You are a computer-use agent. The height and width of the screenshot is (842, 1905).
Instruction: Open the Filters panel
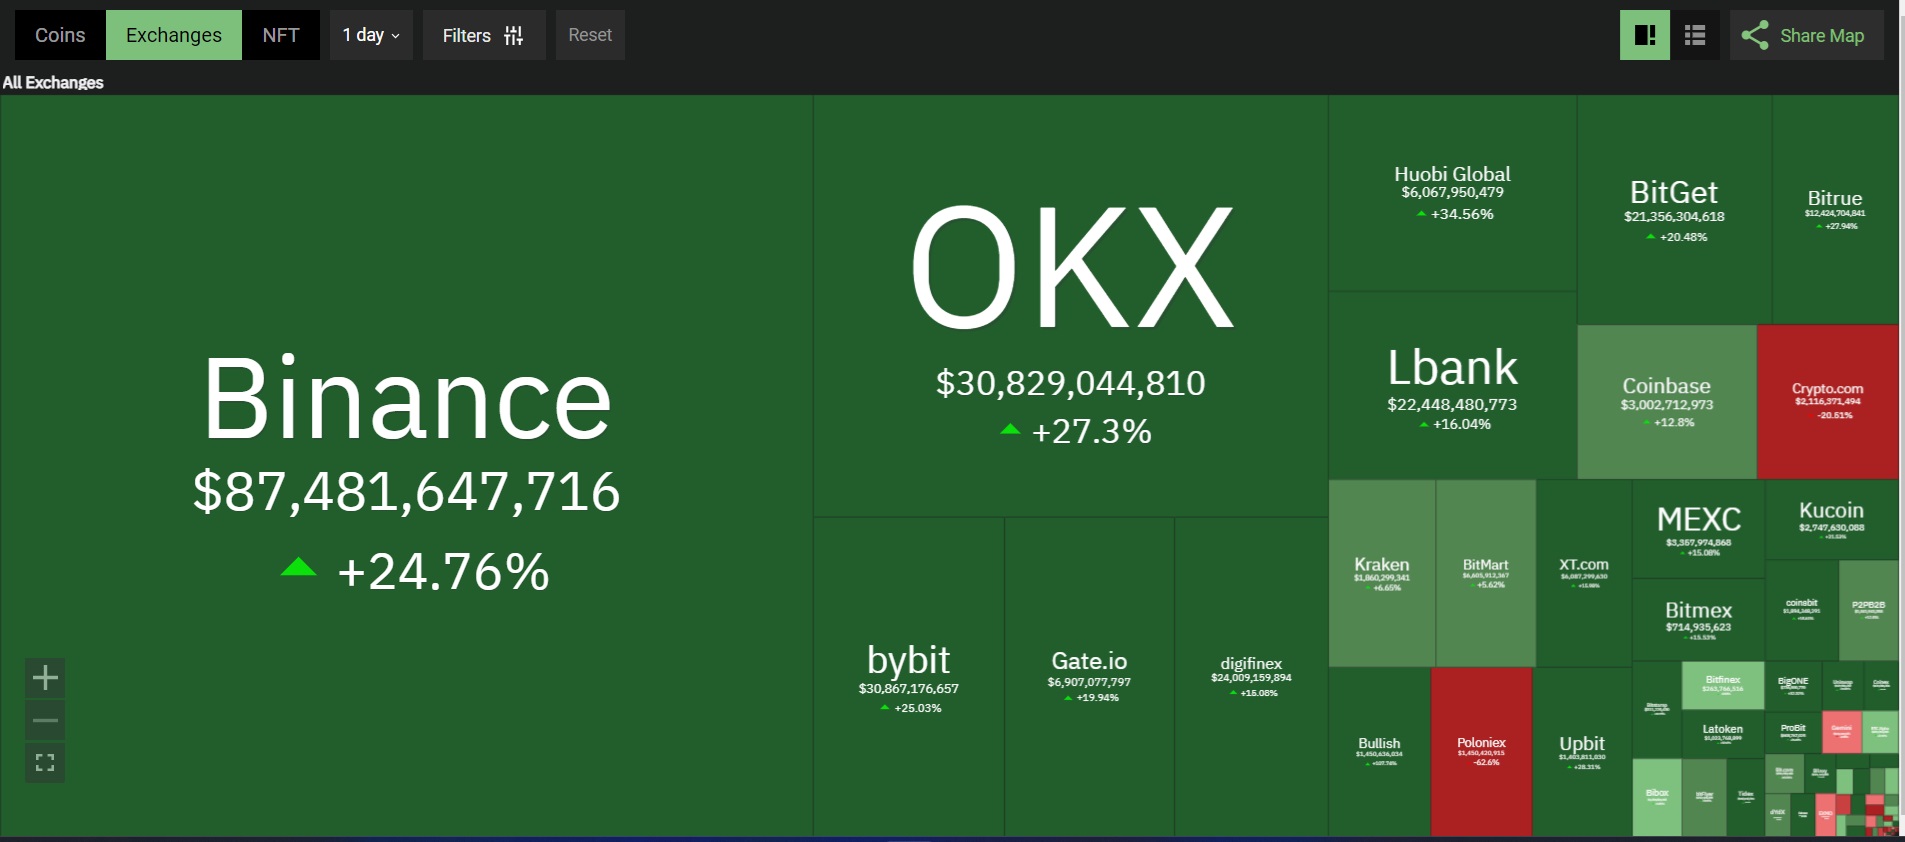pos(484,35)
